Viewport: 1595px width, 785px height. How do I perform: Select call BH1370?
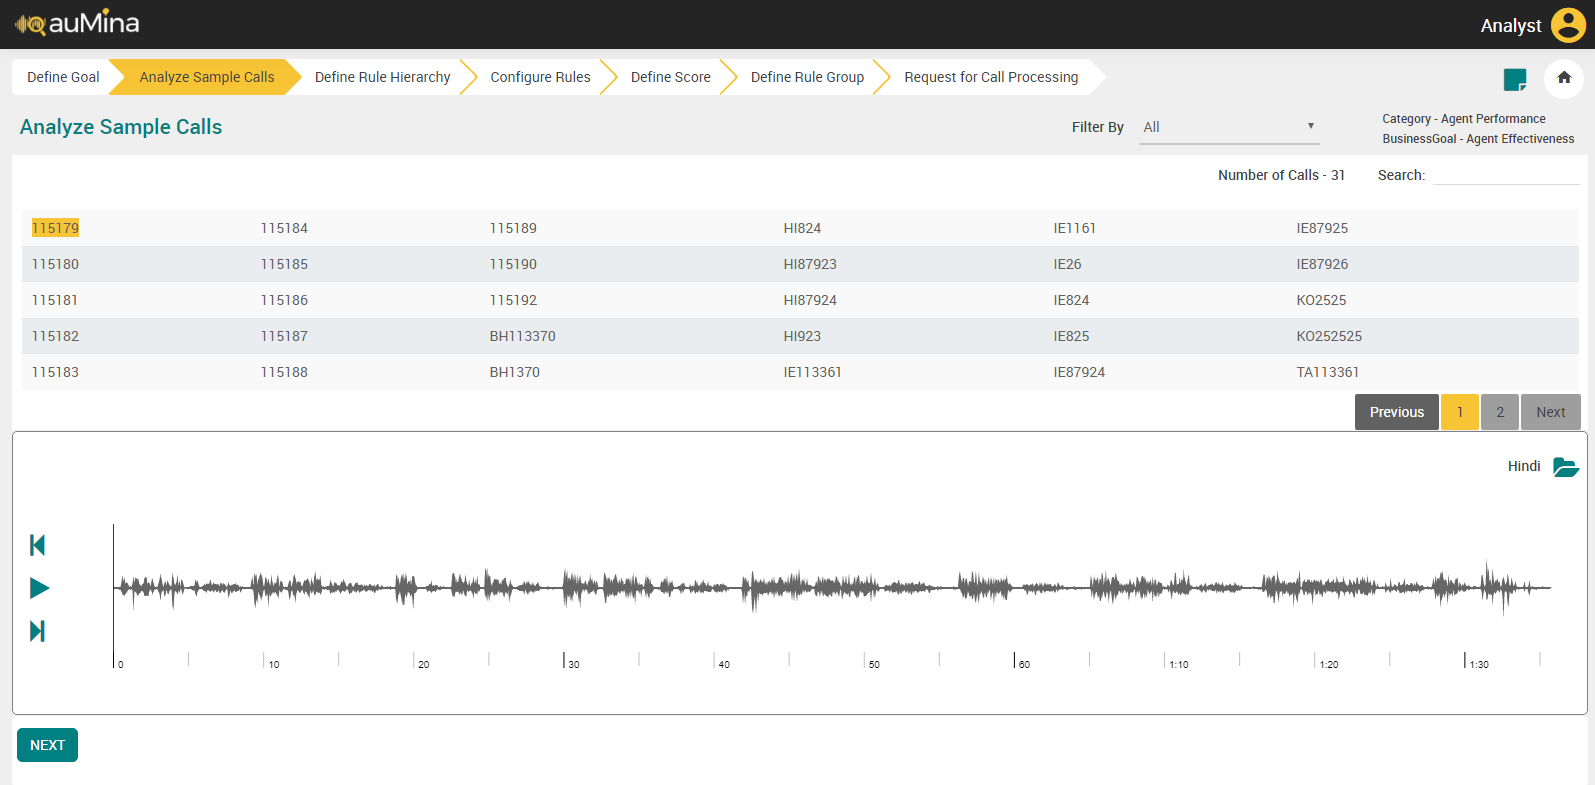point(514,372)
